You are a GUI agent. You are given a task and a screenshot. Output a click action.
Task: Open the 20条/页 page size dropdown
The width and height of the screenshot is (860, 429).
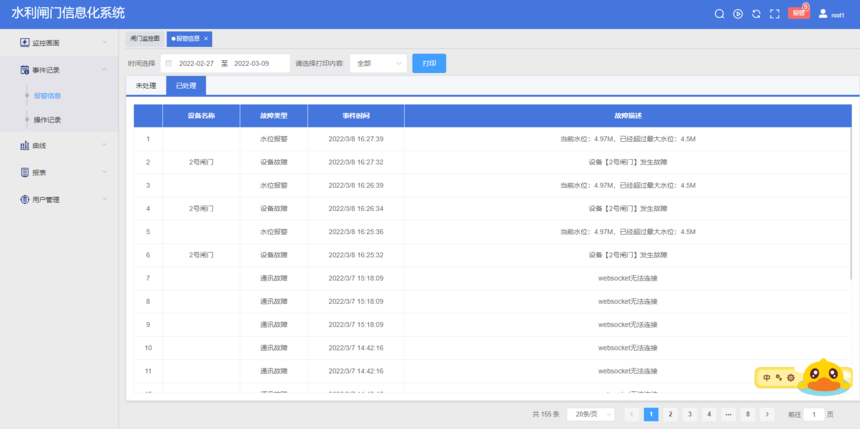[590, 414]
